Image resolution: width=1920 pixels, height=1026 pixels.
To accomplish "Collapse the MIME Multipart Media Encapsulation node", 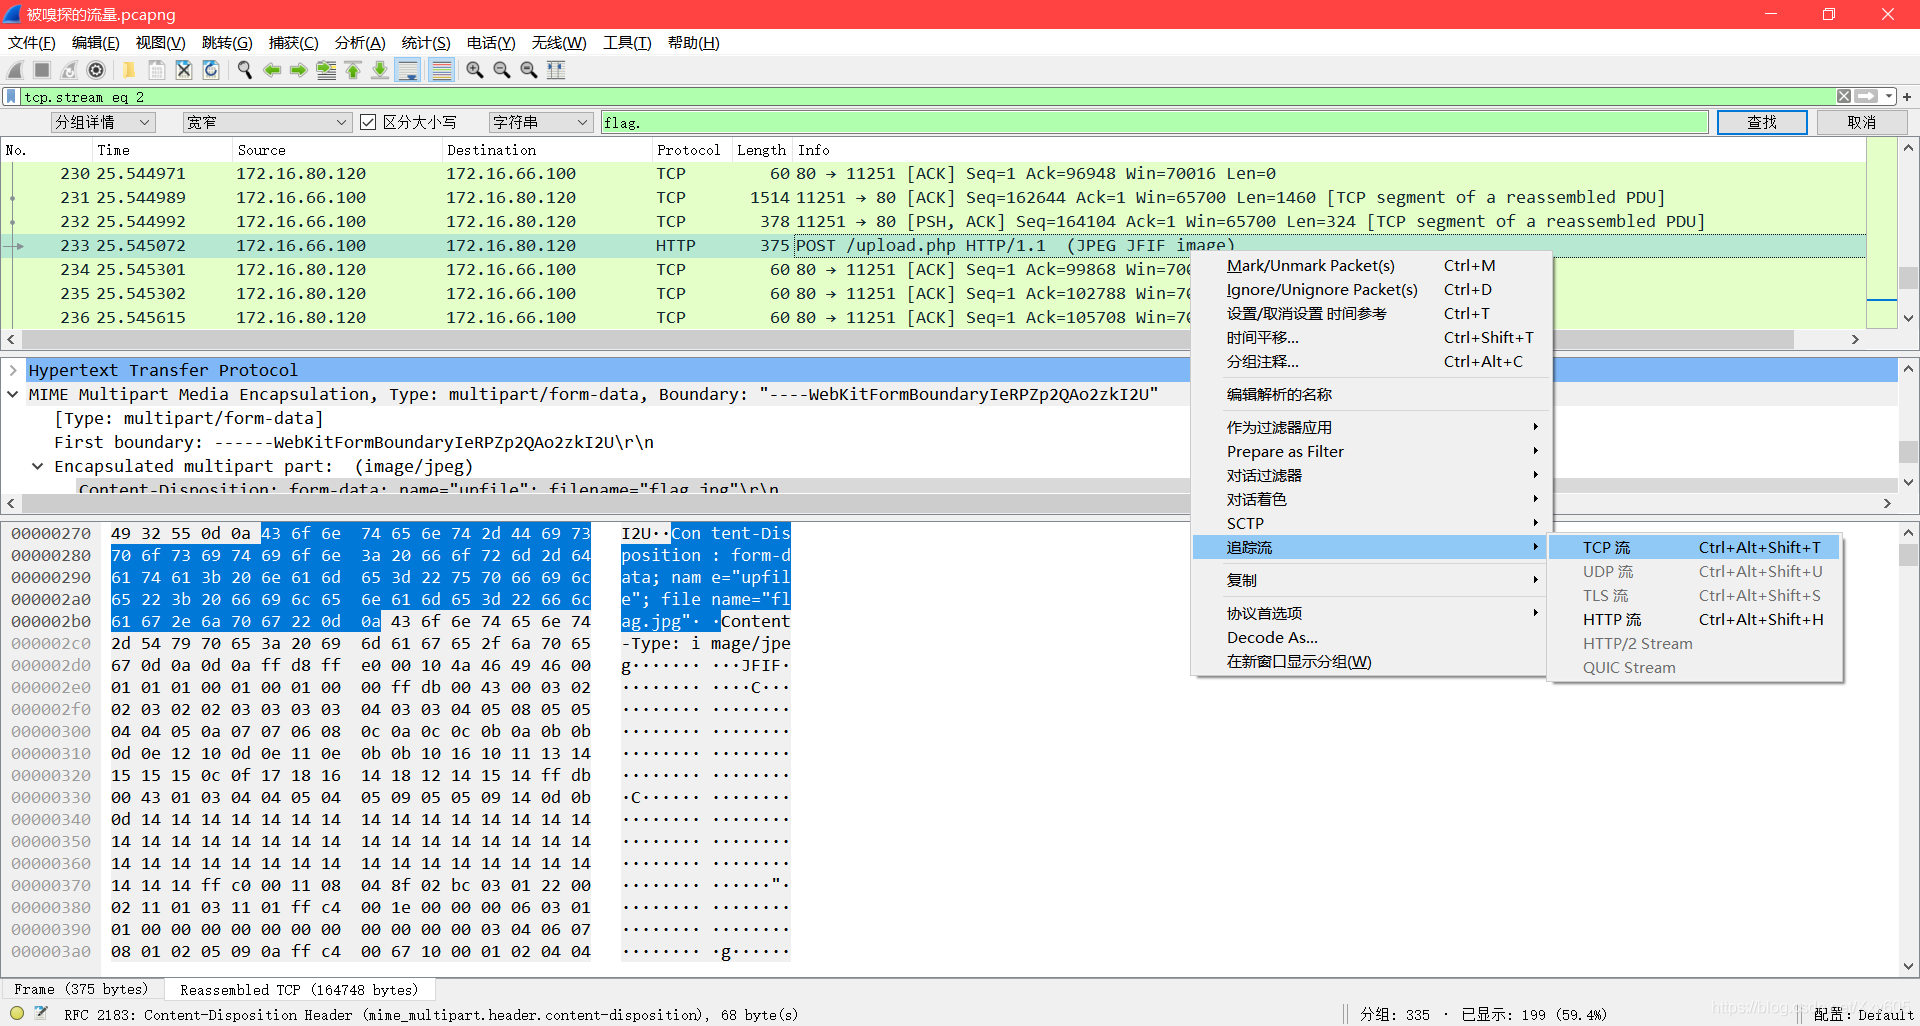I will click(13, 394).
